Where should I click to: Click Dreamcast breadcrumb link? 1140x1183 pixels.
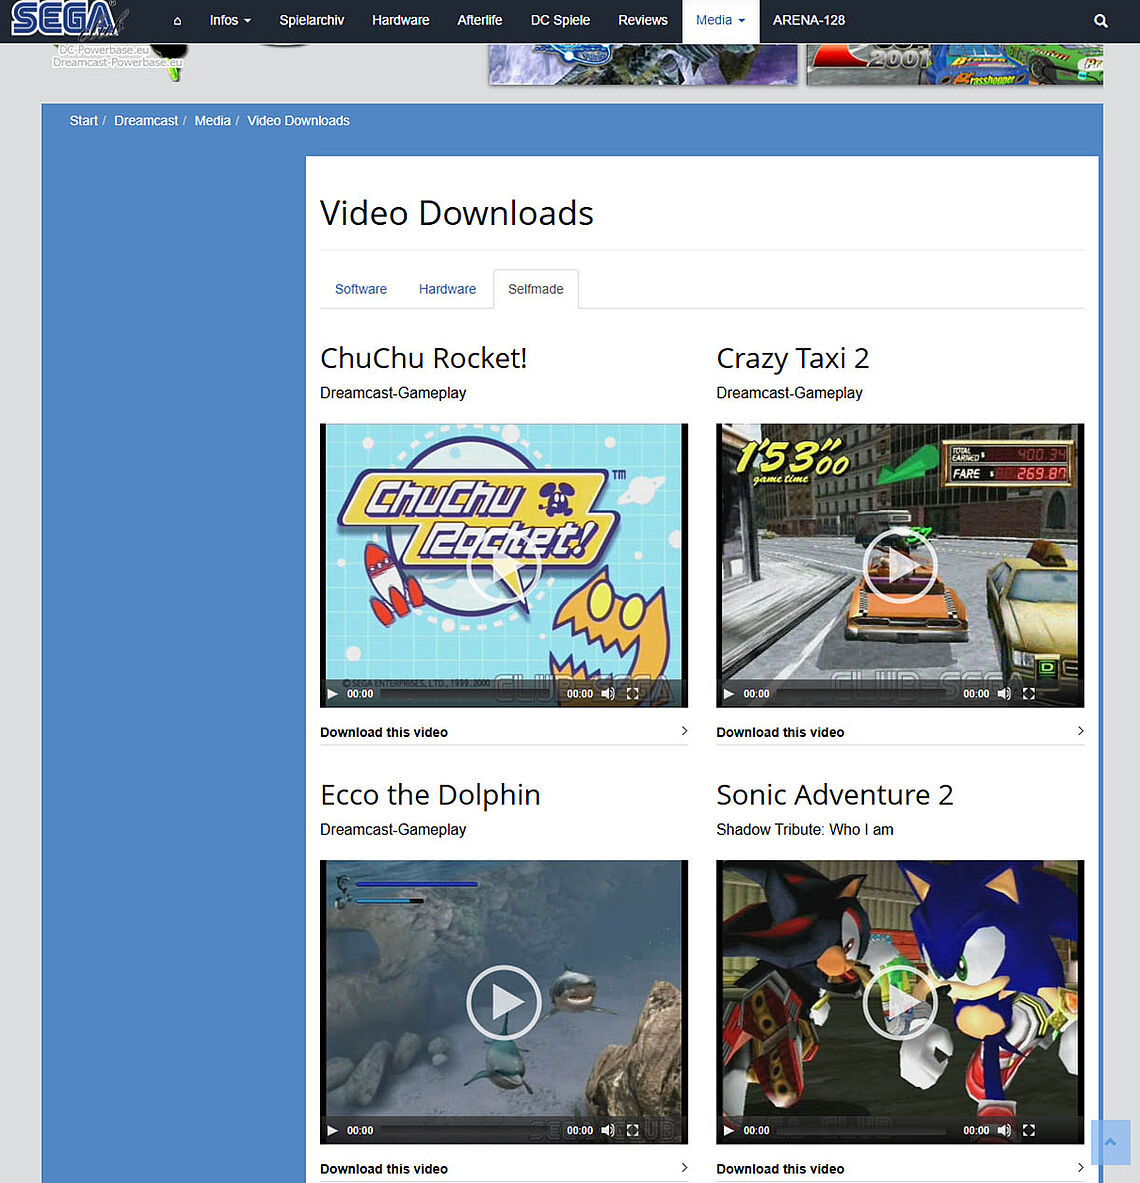click(x=146, y=121)
